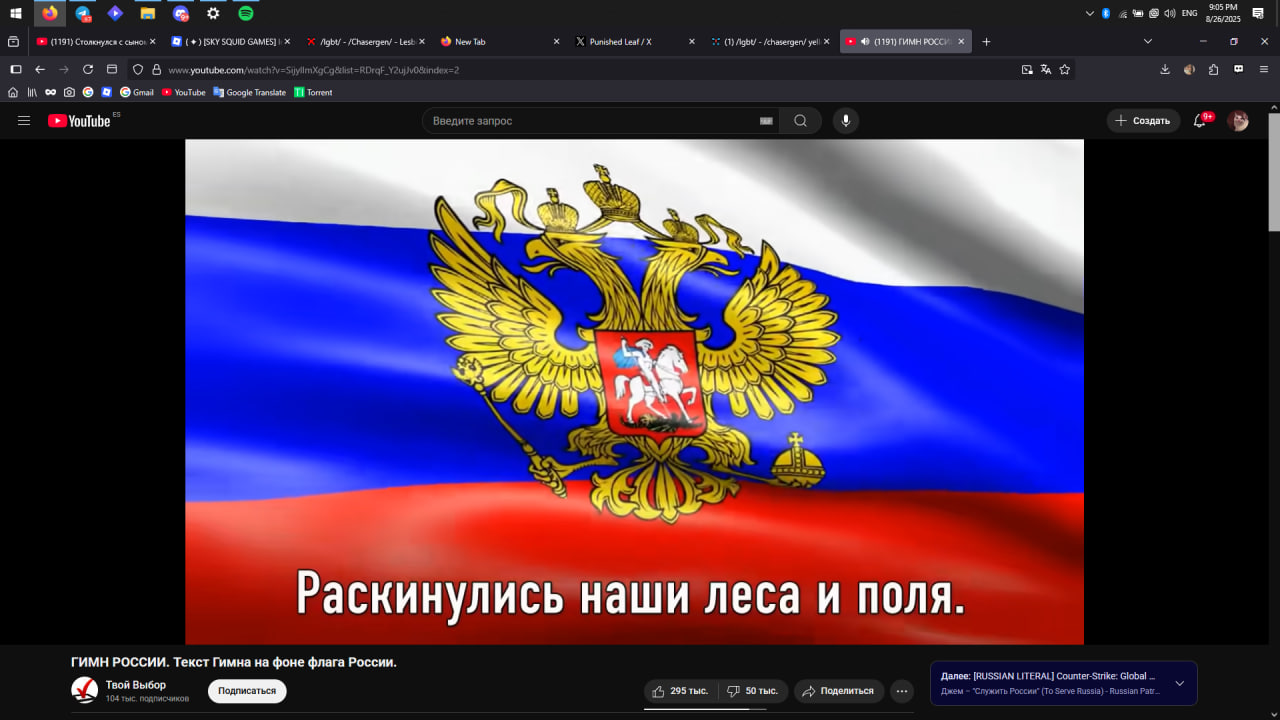The width and height of the screenshot is (1280, 720).
Task: Go to the Твой Выбор channel page
Action: pyautogui.click(x=136, y=685)
